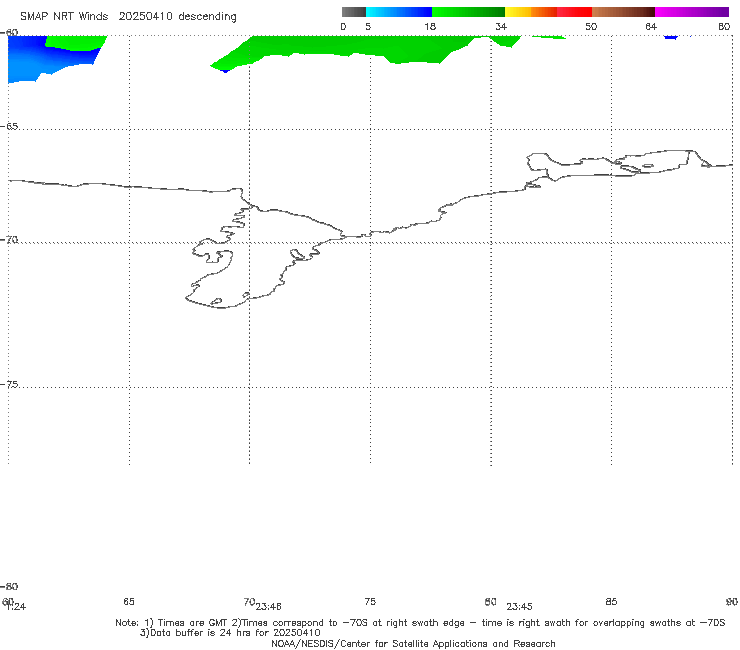The width and height of the screenshot is (740, 650).
Task: Click the green segment of the wind color bar
Action: click(468, 12)
